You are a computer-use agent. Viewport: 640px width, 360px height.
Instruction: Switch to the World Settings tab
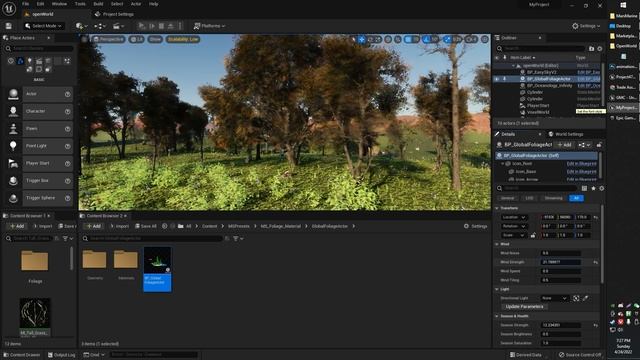pyautogui.click(x=566, y=134)
